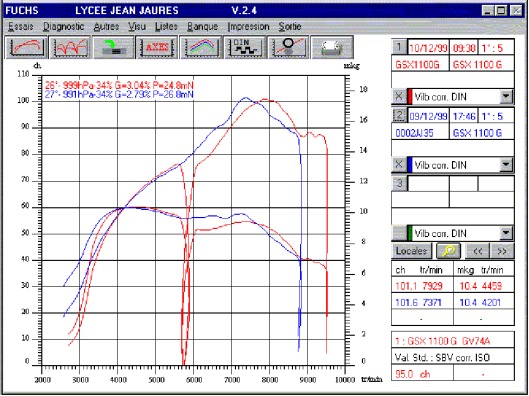The height and width of the screenshot is (396, 529).
Task: Select test slot number 3 button
Action: pos(399,183)
